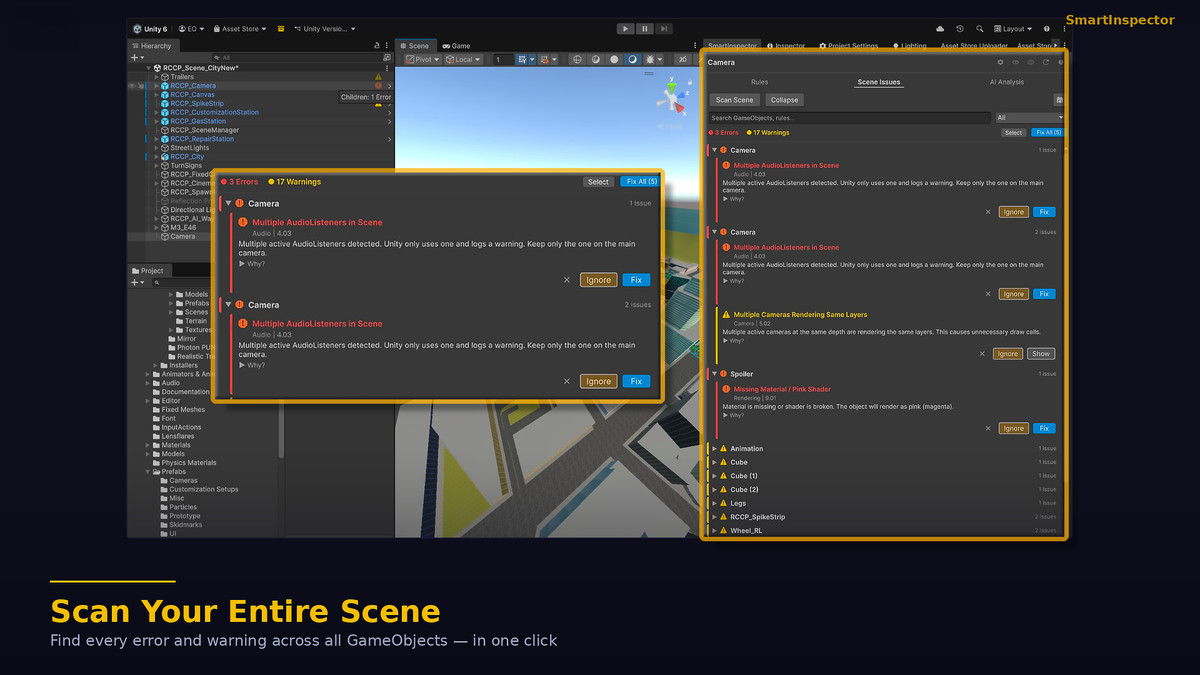1200x675 pixels.
Task: Open the package icon next to Asset Store
Action: [x=281, y=29]
